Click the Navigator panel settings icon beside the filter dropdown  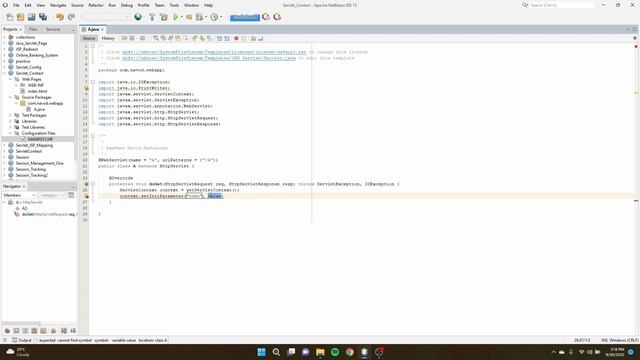click(x=71, y=196)
